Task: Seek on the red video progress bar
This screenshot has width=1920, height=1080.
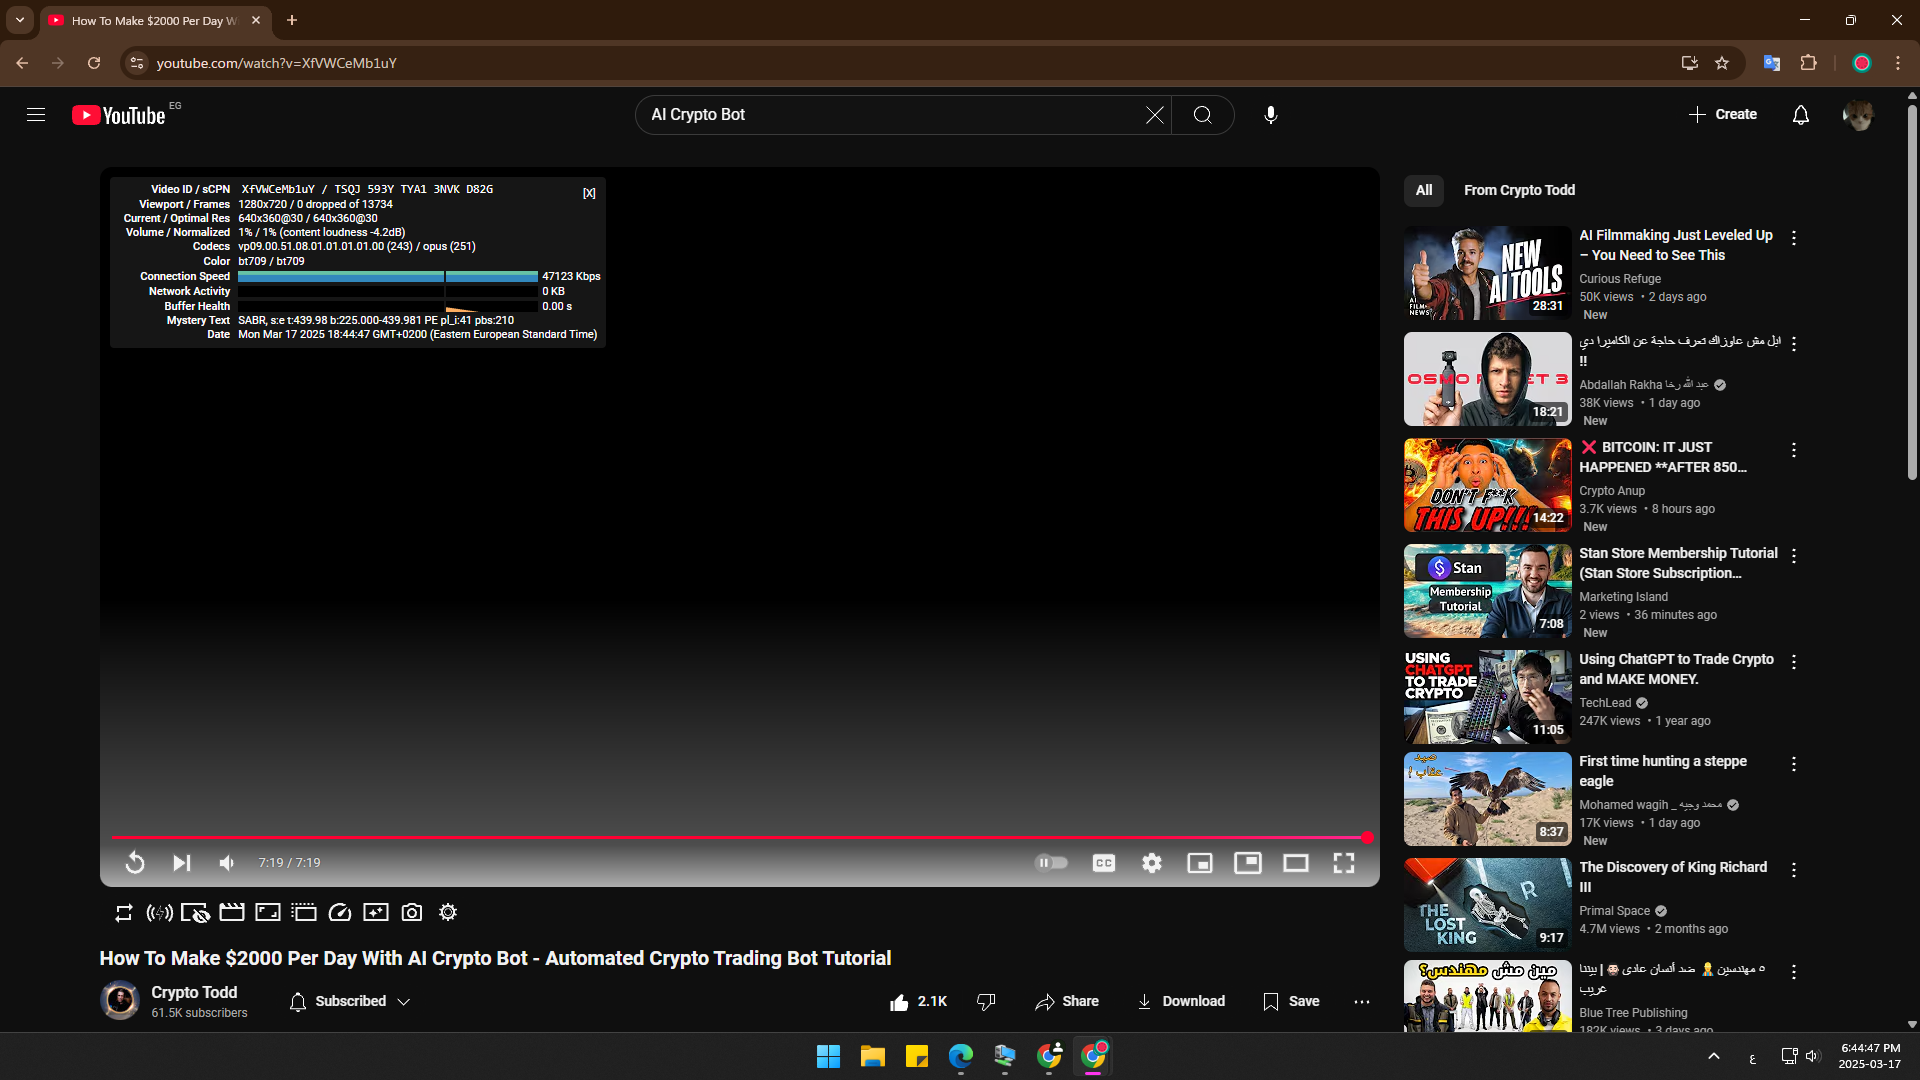Action: coord(740,837)
